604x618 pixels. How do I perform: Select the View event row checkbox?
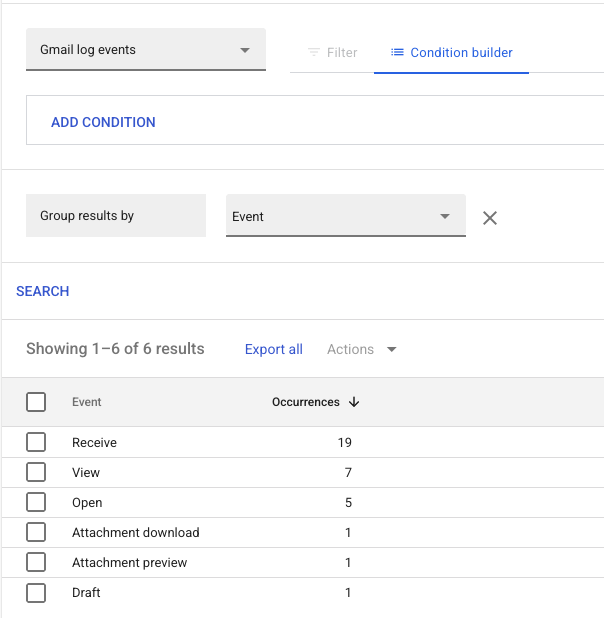point(36,472)
